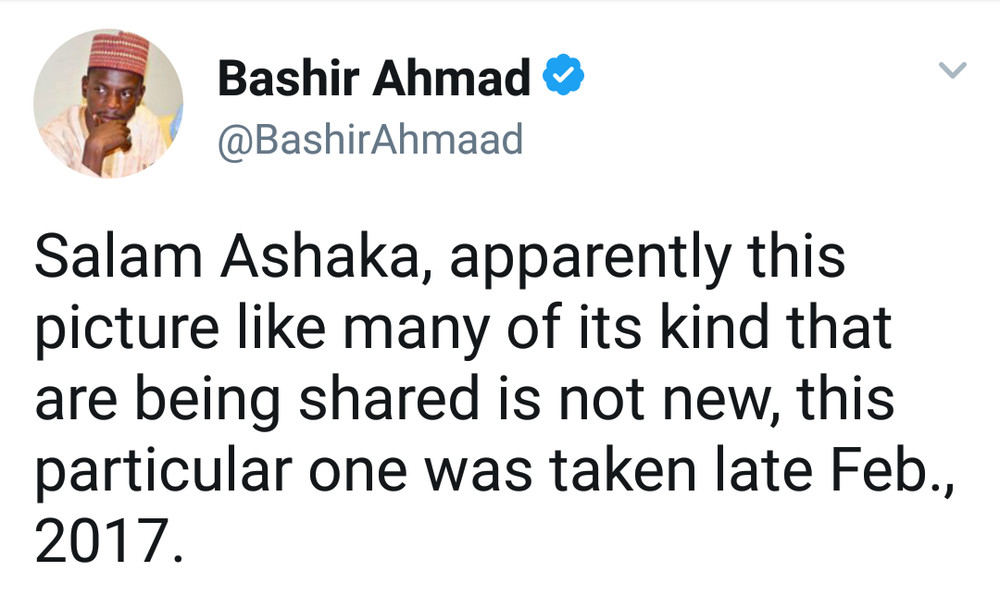Select the word "particular" in the tweet
Viewport: 1000px width, 609px height.
(164, 473)
